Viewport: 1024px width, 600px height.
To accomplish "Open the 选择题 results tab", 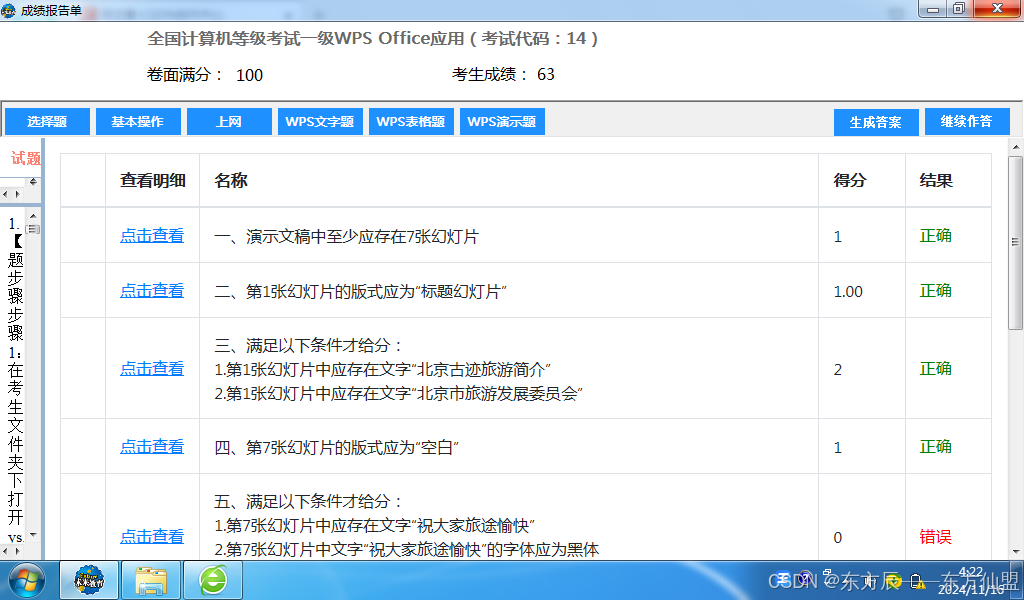I will [47, 122].
